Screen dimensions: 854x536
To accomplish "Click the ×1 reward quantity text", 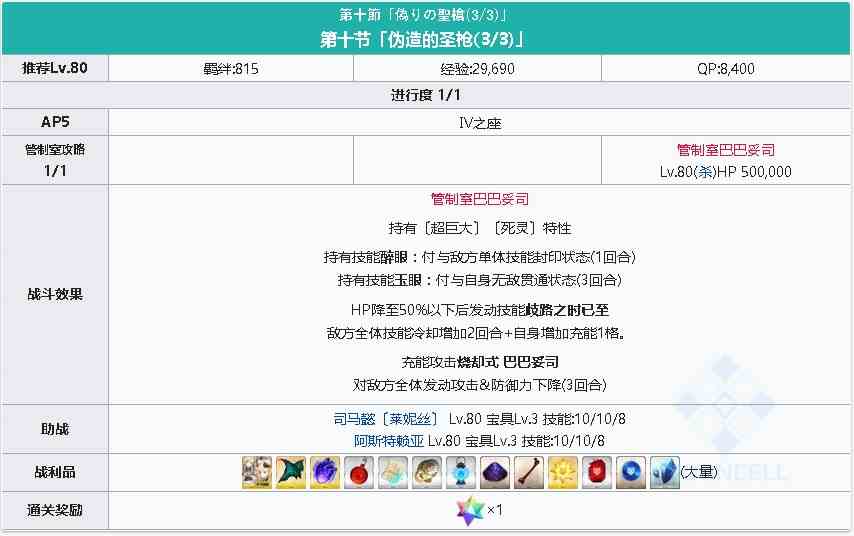I will (x=495, y=510).
